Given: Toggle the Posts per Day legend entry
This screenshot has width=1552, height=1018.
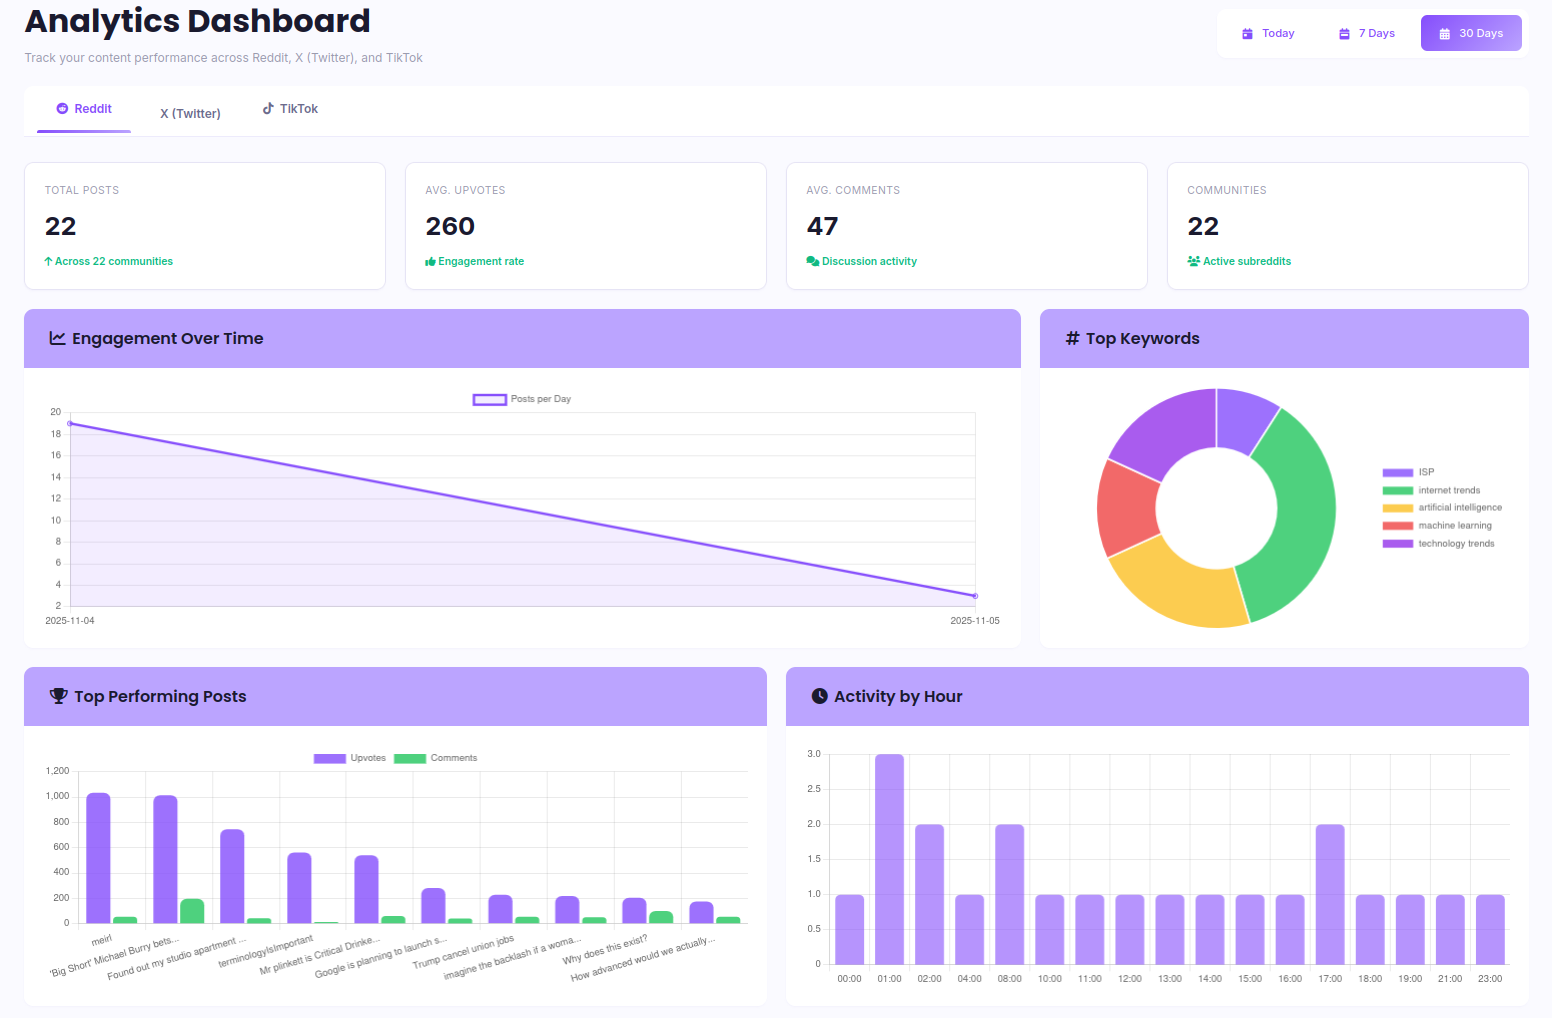Looking at the screenshot, I should point(521,398).
